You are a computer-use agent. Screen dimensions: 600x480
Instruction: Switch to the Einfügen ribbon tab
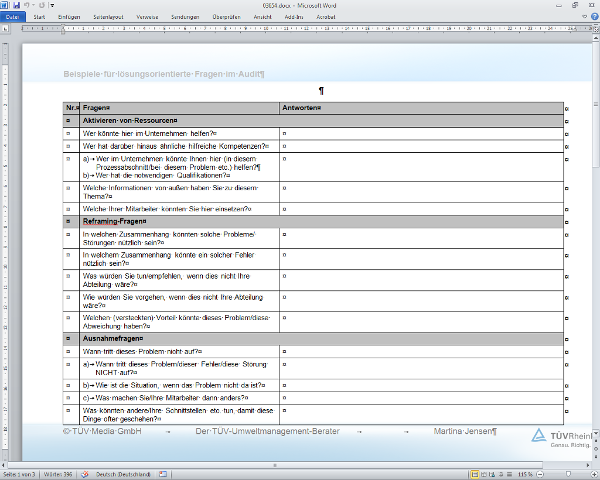(x=69, y=17)
